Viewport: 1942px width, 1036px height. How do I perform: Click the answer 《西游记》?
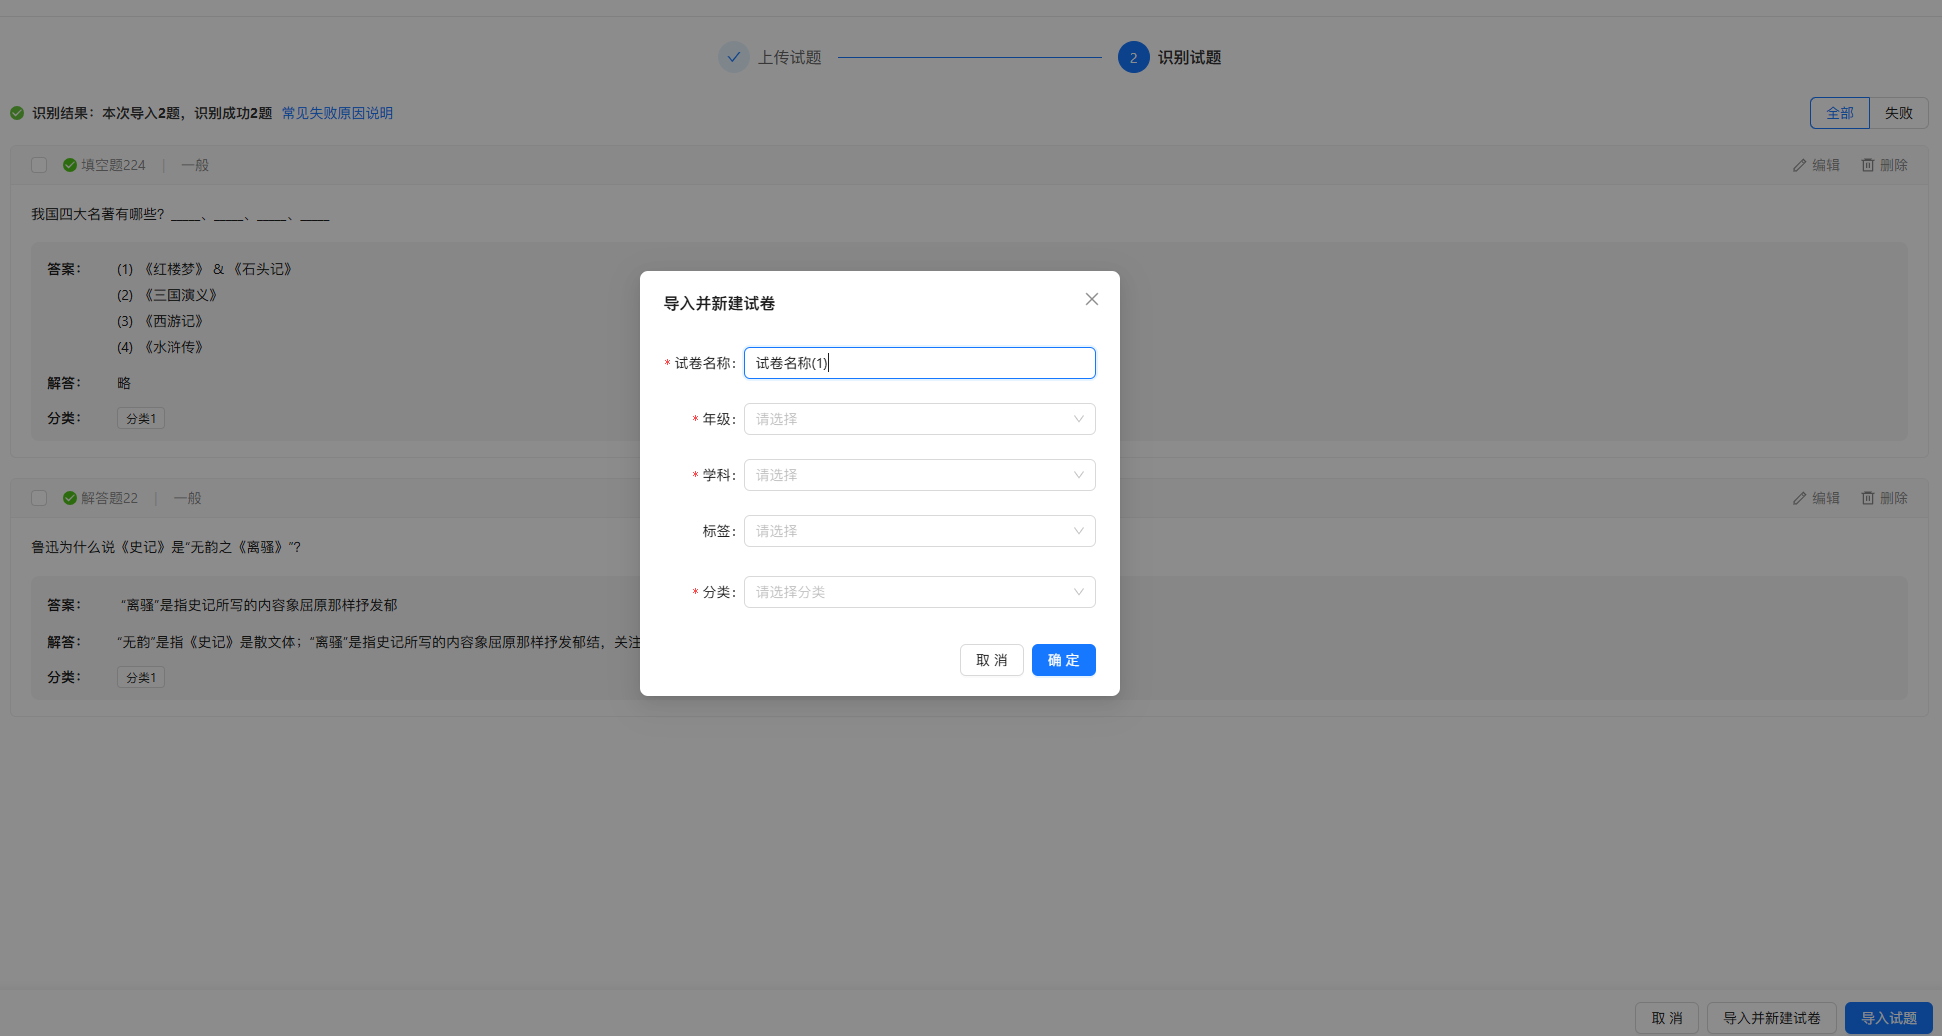(x=174, y=321)
